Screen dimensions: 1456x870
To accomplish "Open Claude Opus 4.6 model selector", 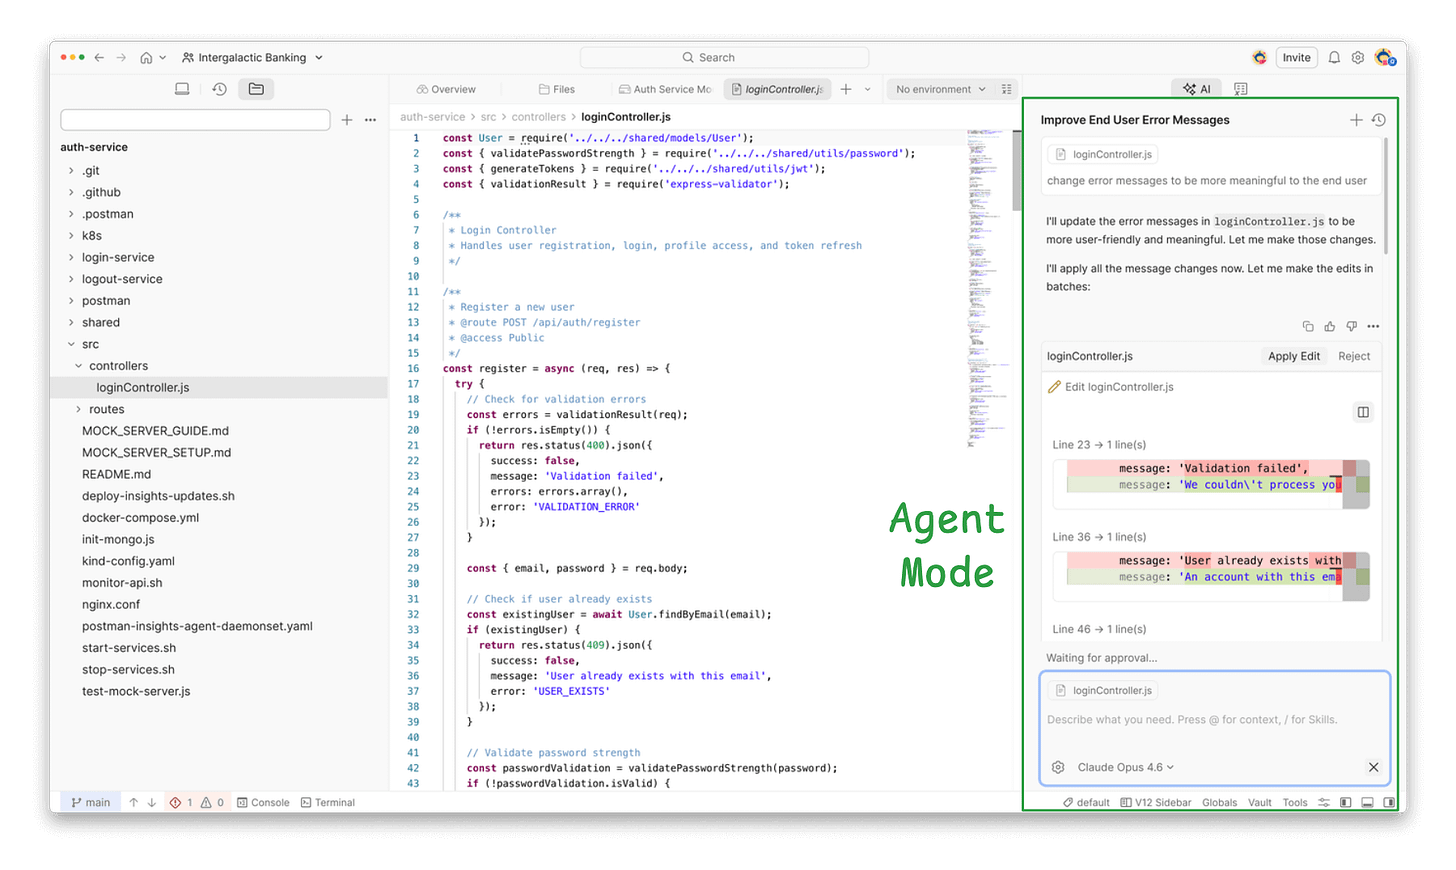I will 1125,767.
